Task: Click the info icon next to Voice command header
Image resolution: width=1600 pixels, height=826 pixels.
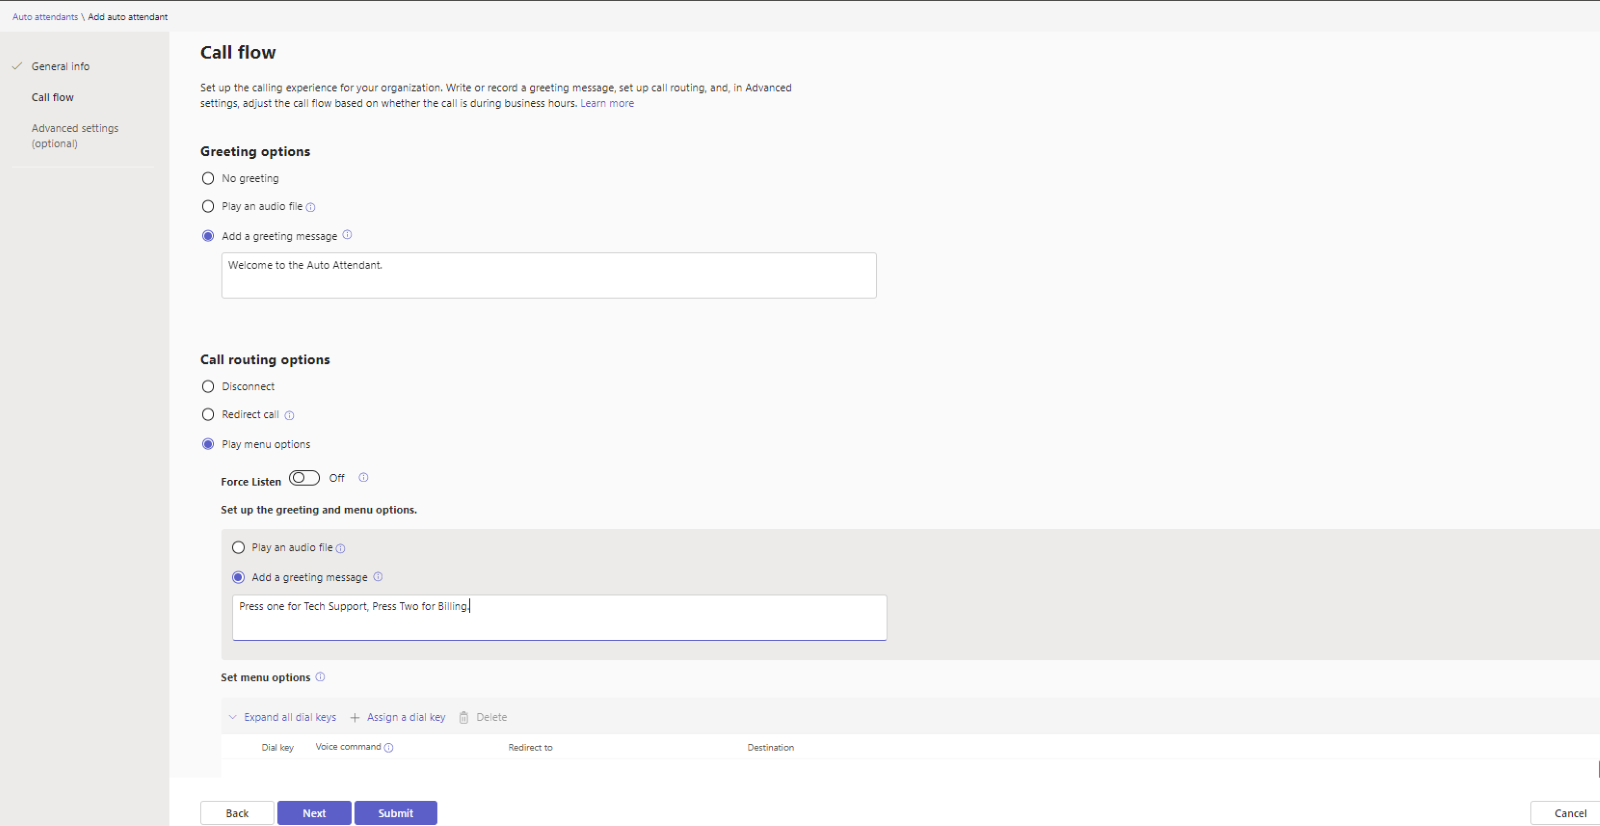Action: pos(388,748)
